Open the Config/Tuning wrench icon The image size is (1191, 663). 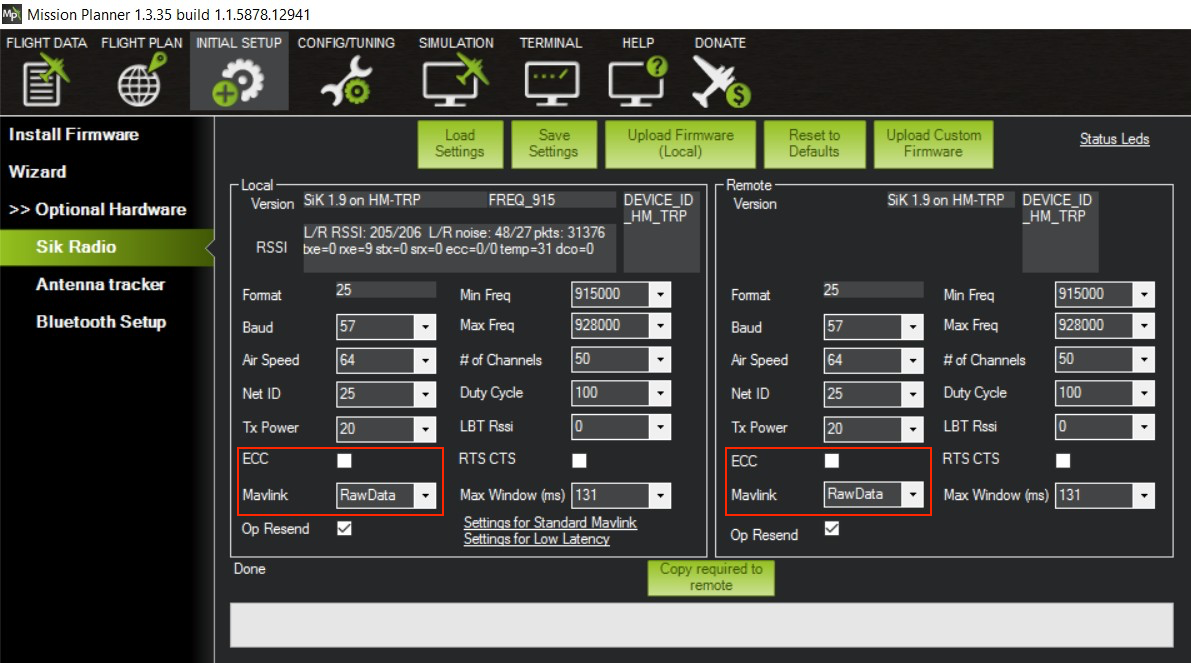click(346, 82)
